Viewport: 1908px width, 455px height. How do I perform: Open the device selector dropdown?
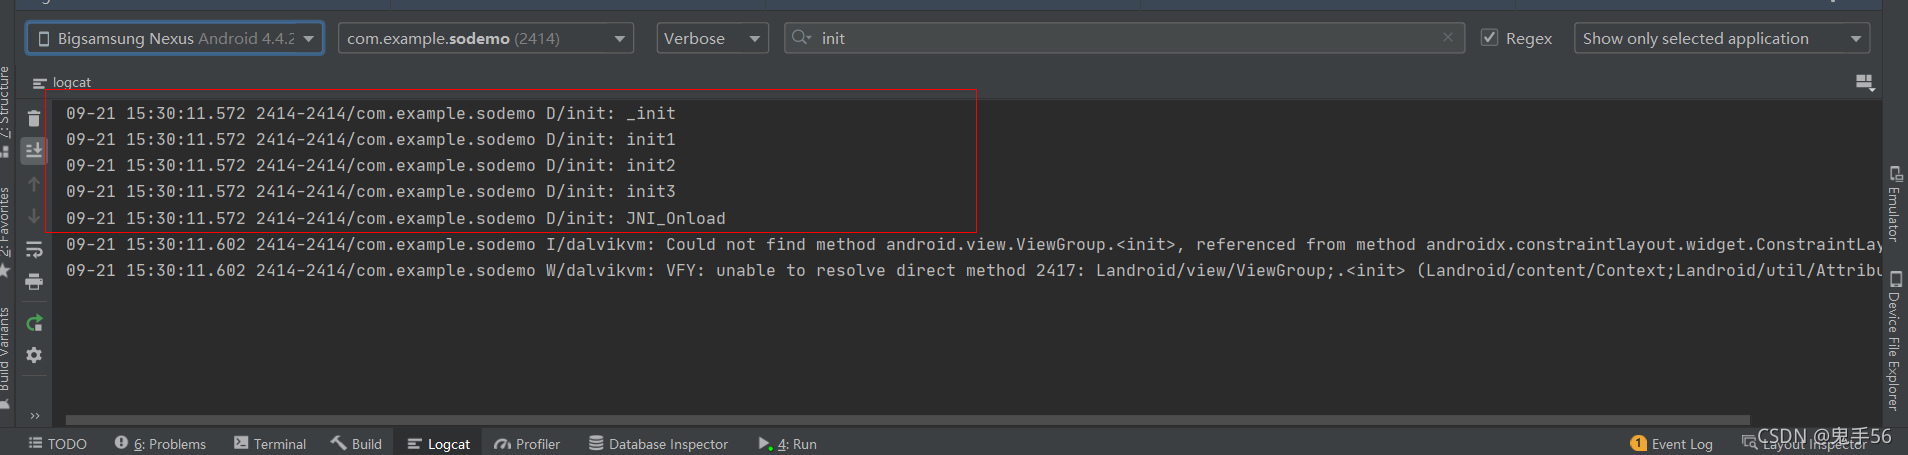tap(175, 38)
